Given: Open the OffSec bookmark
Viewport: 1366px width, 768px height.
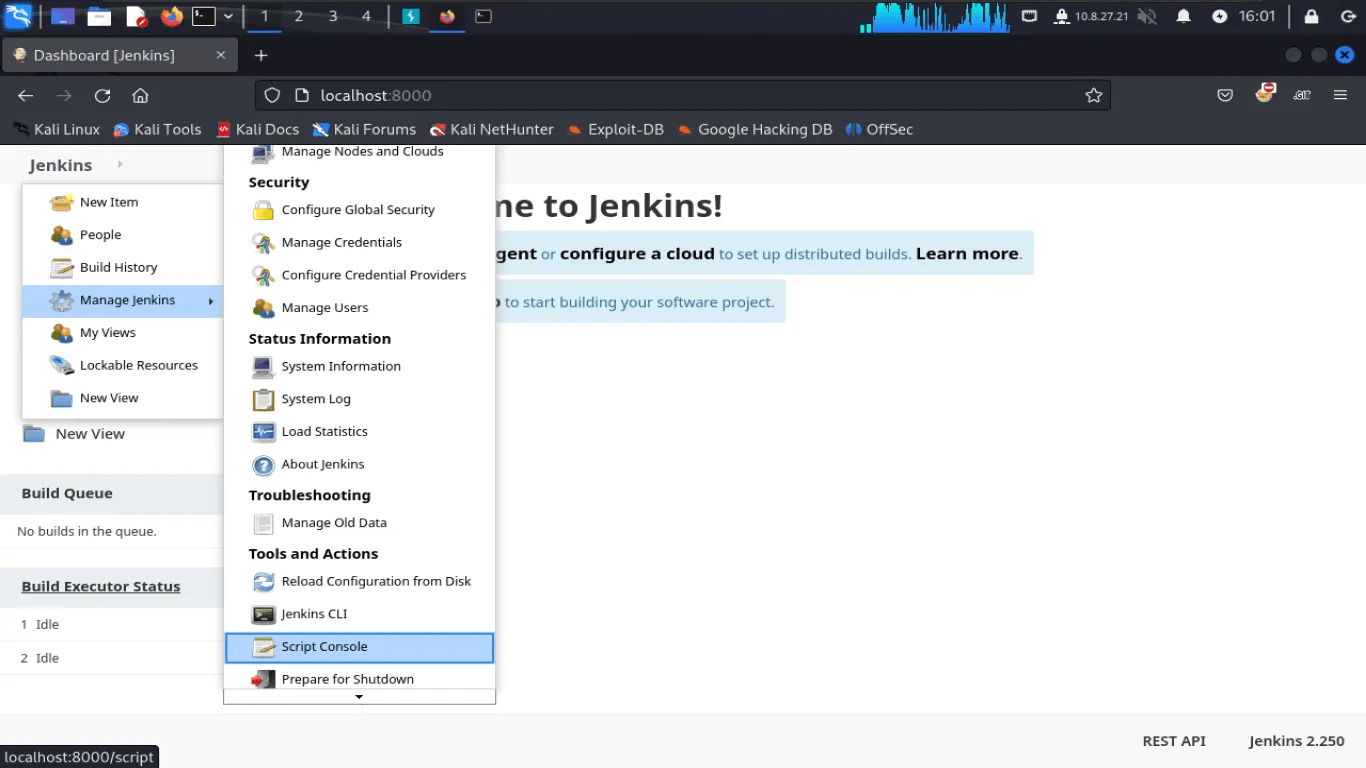Looking at the screenshot, I should 879,129.
